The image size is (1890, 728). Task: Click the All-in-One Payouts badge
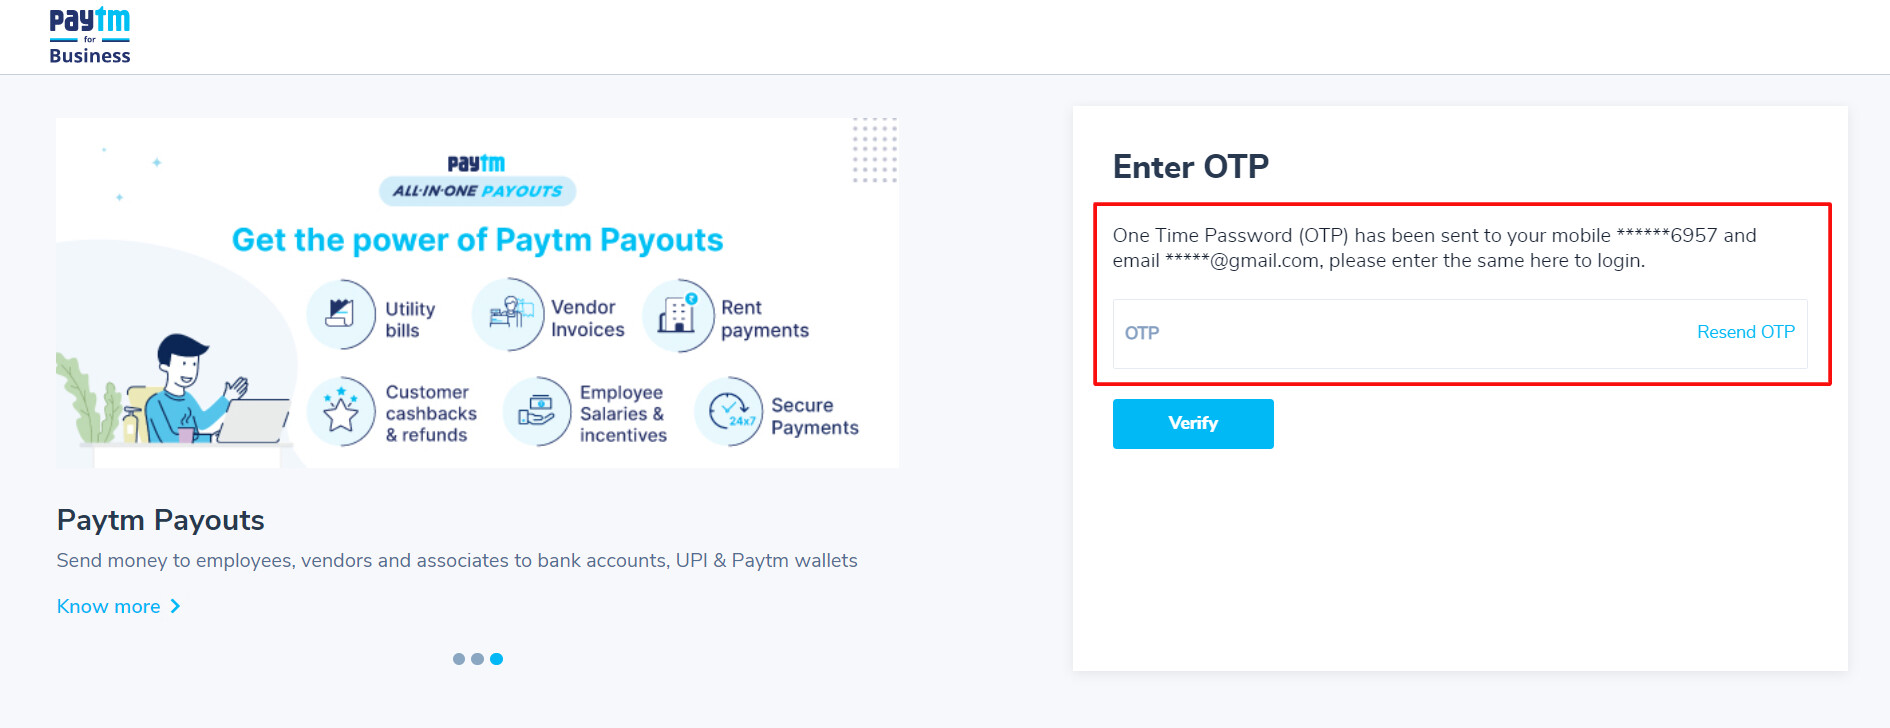[477, 191]
